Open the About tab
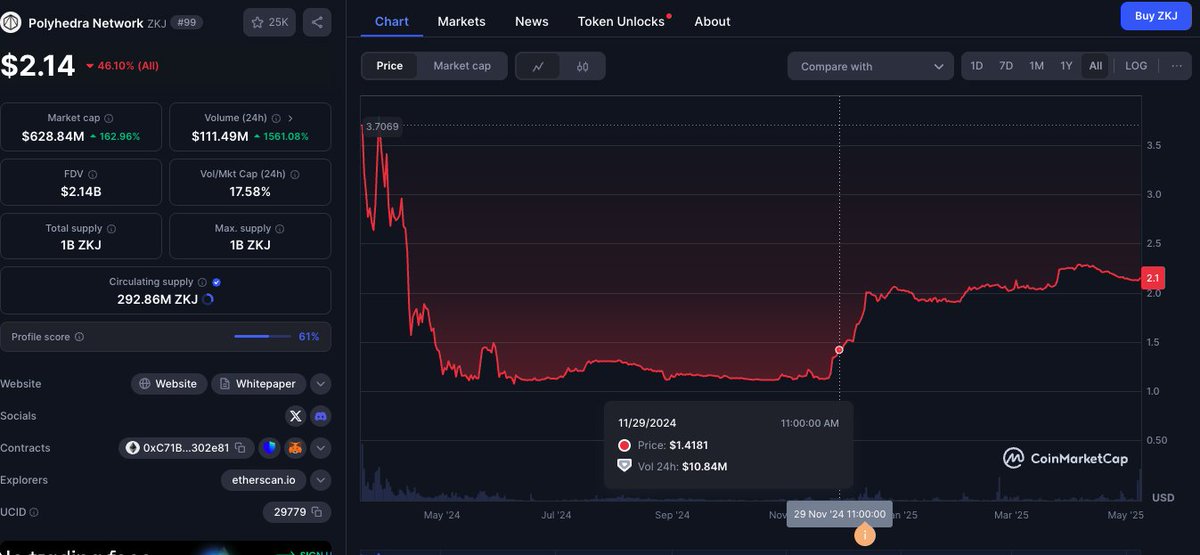The image size is (1200, 555). pos(712,21)
